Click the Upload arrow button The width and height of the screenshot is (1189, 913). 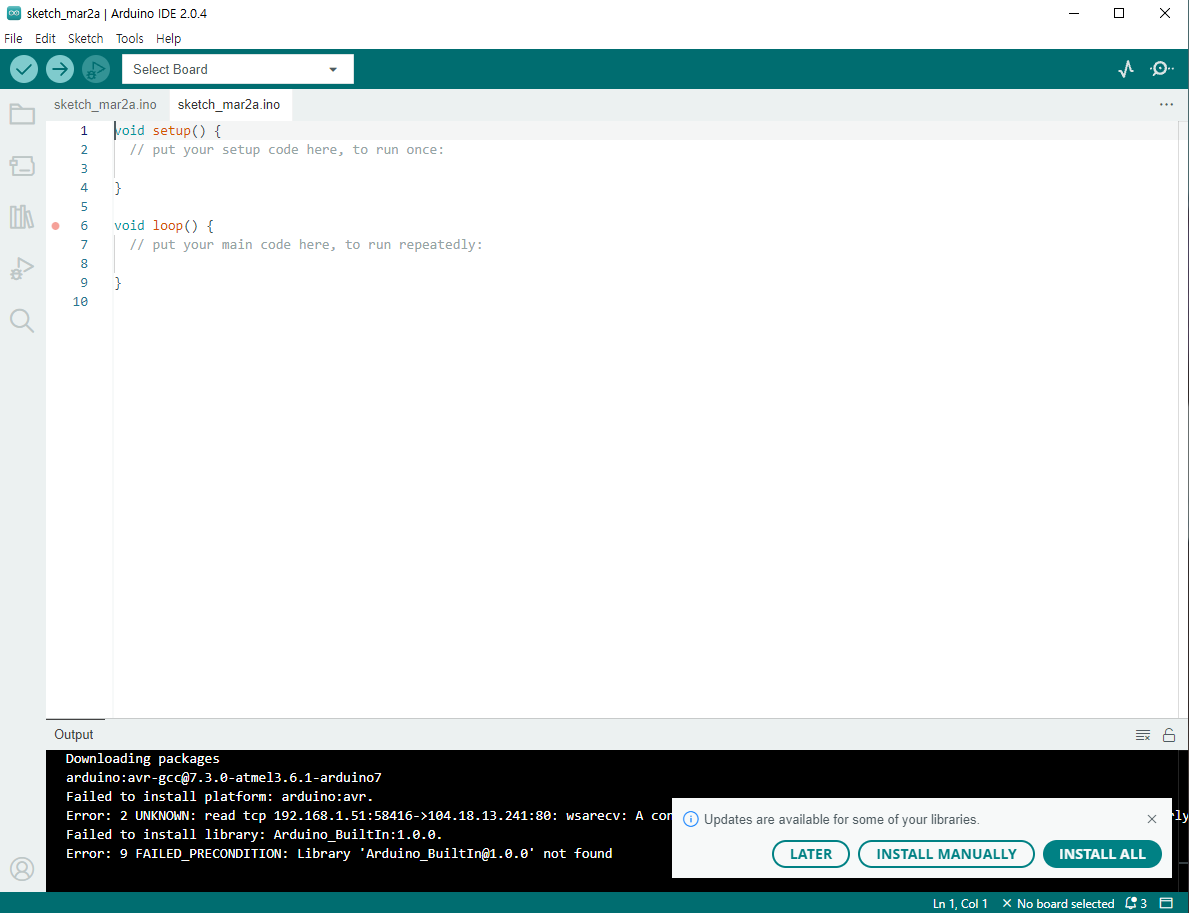(60, 69)
